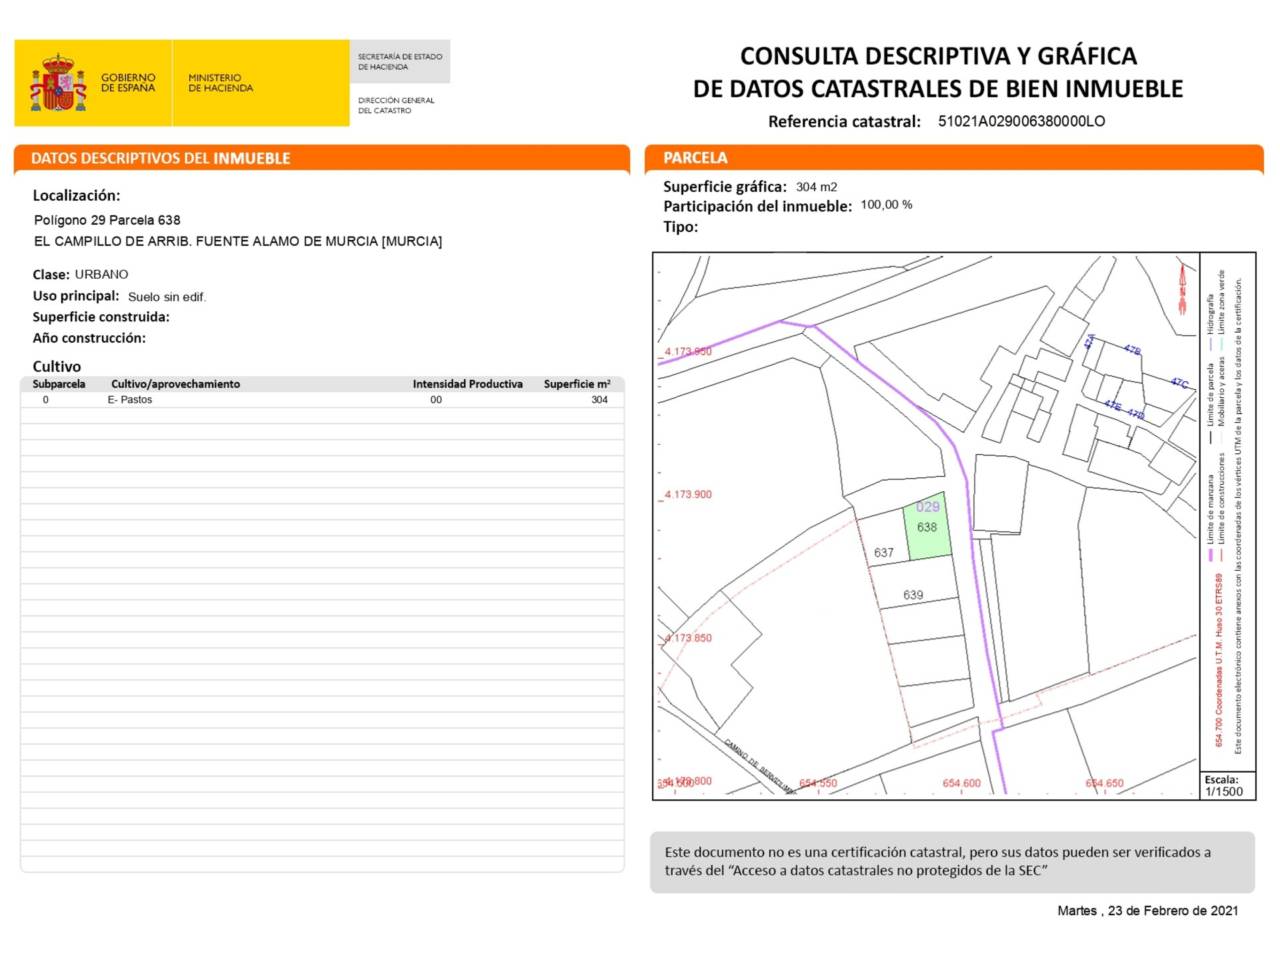Click the Spanish coat of arms emblem
The image size is (1280, 960).
pos(58,83)
